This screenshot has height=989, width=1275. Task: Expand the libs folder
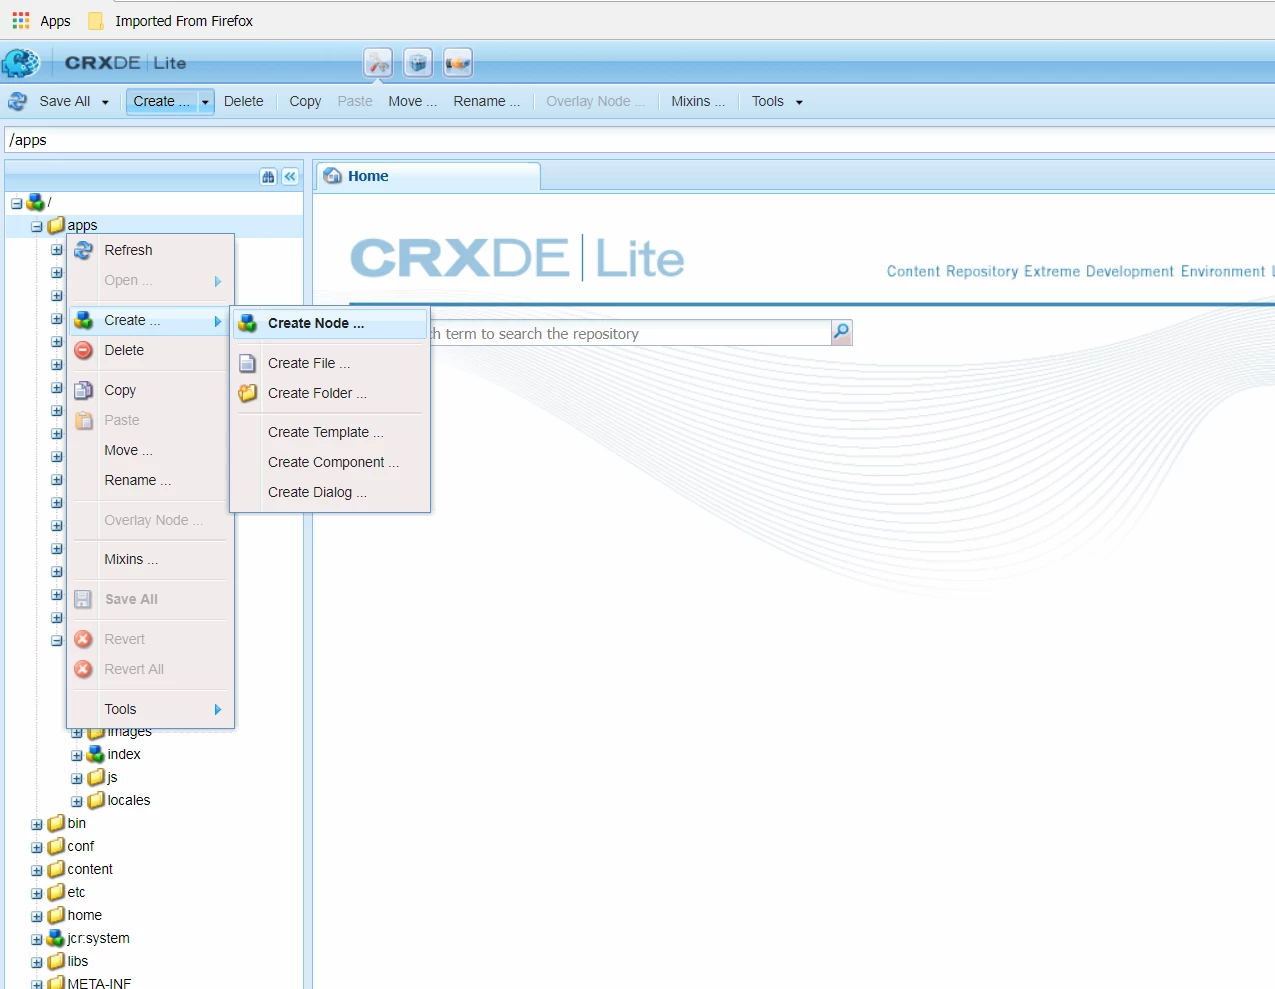click(x=37, y=963)
